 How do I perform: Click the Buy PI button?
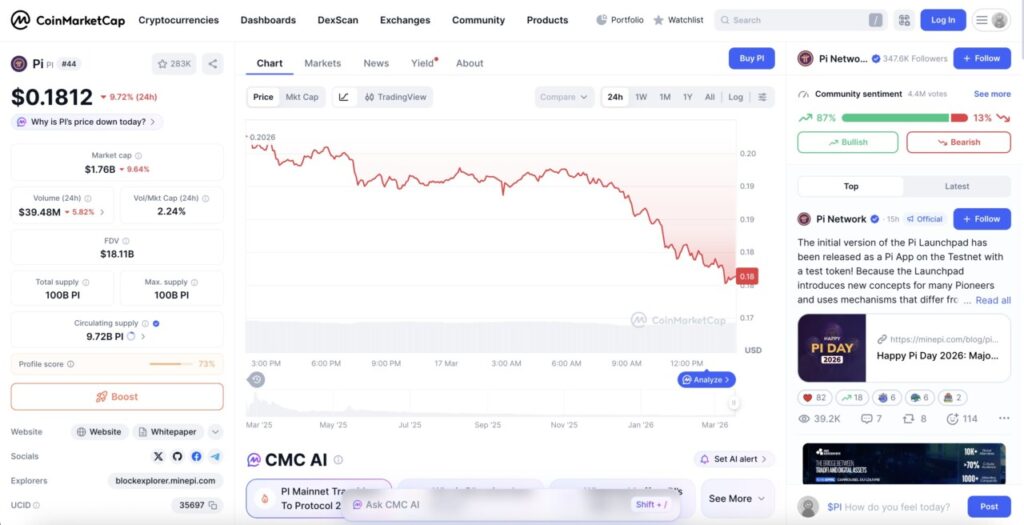[751, 58]
